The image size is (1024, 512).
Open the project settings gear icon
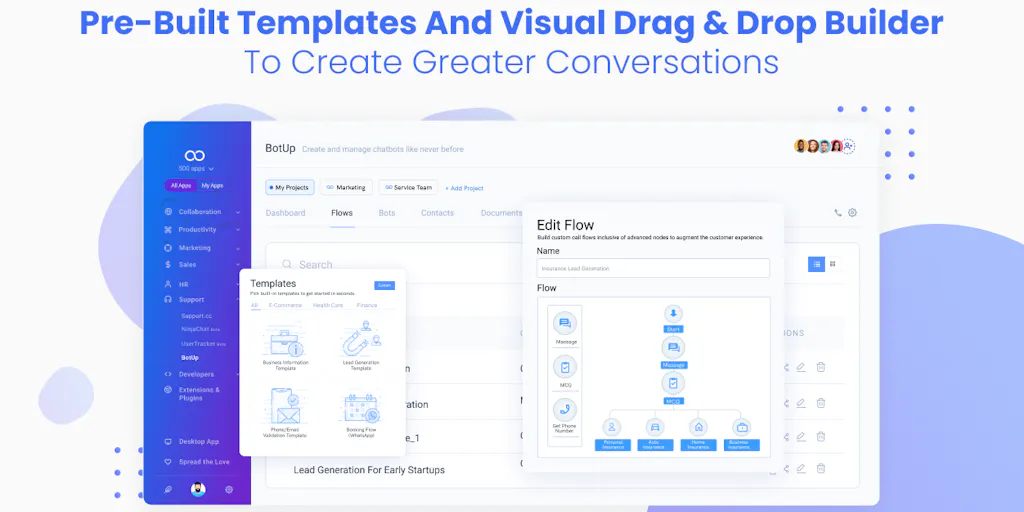click(x=852, y=213)
